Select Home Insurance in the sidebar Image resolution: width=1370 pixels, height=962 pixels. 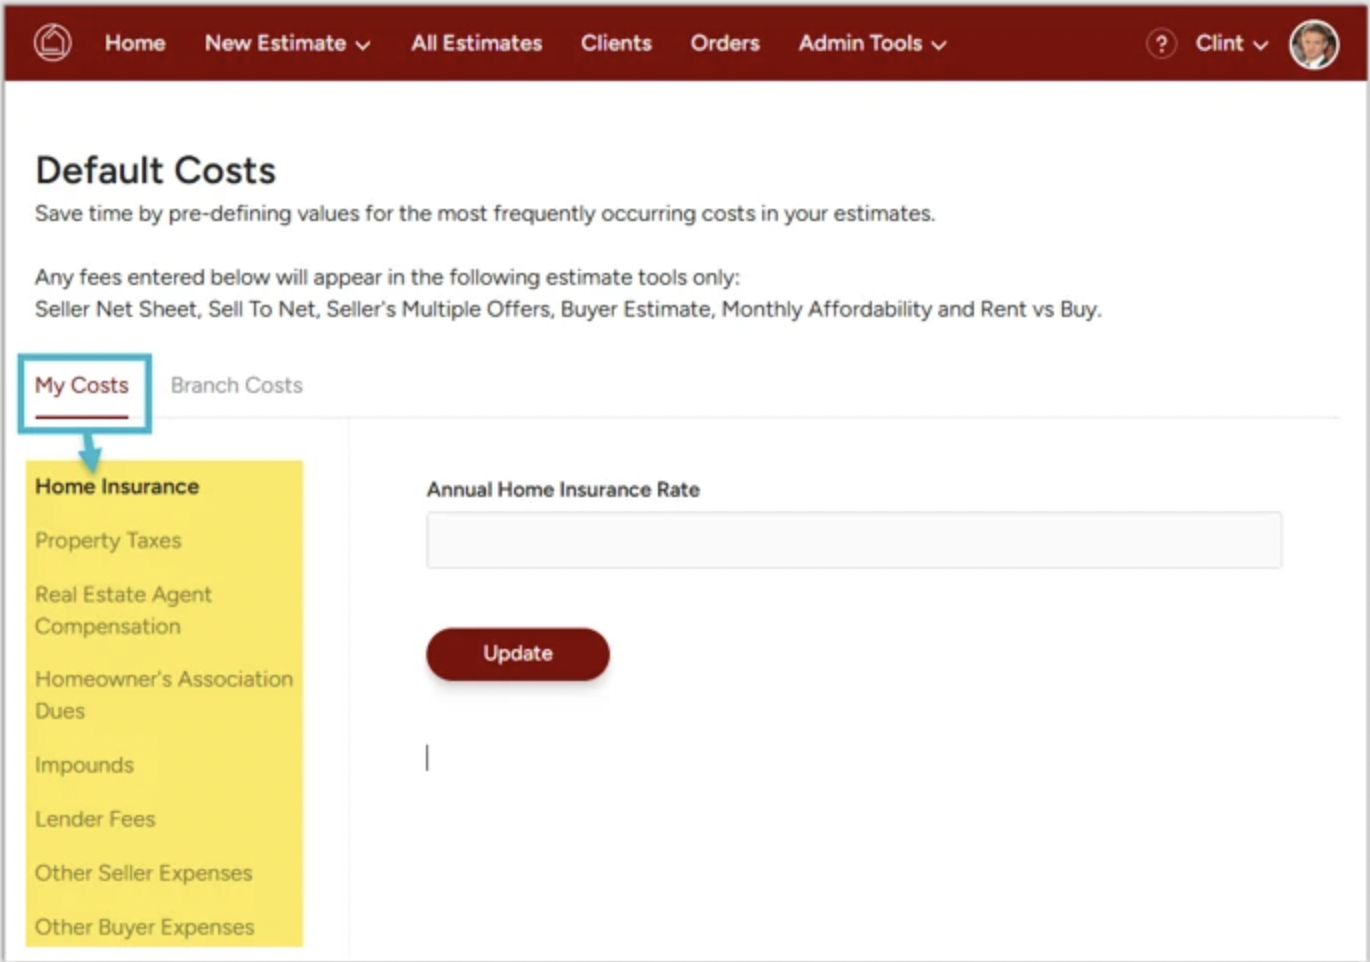[117, 486]
